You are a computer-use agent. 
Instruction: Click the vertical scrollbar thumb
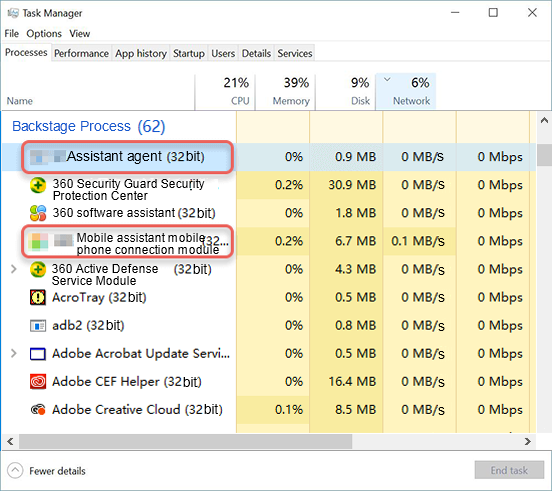[544, 155]
